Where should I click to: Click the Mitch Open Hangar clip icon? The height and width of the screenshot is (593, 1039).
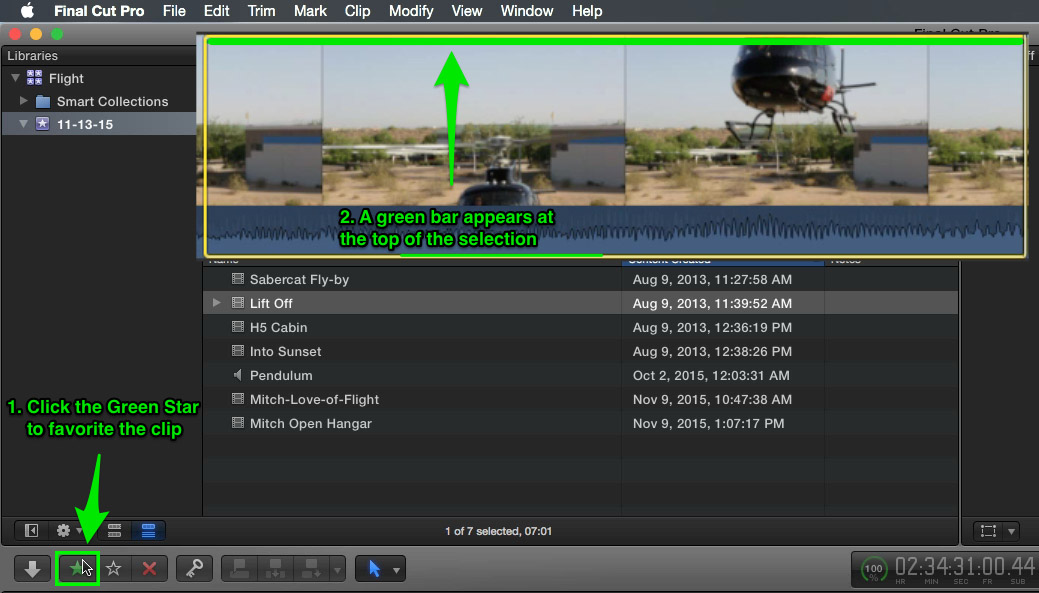point(238,423)
